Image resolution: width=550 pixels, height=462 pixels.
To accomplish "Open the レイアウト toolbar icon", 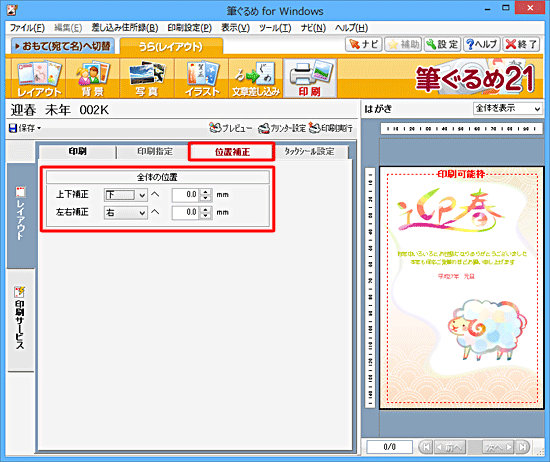I will point(39,79).
